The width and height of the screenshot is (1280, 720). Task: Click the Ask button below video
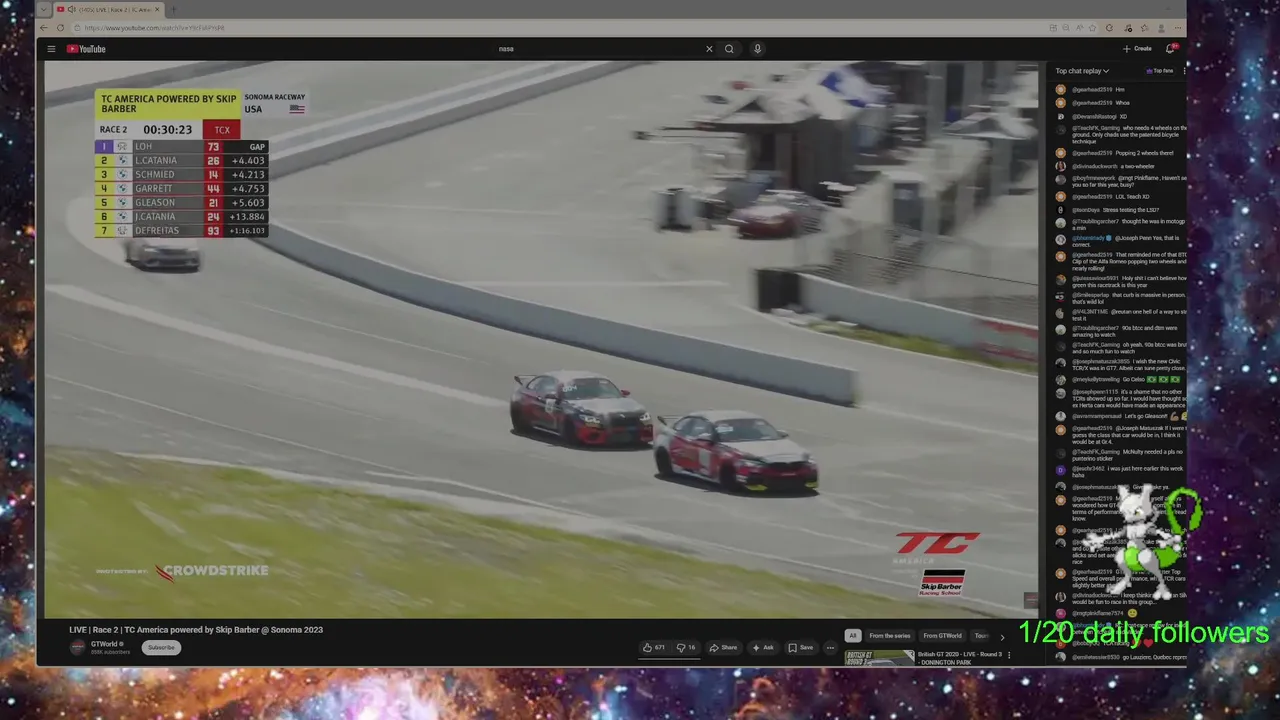(x=763, y=647)
